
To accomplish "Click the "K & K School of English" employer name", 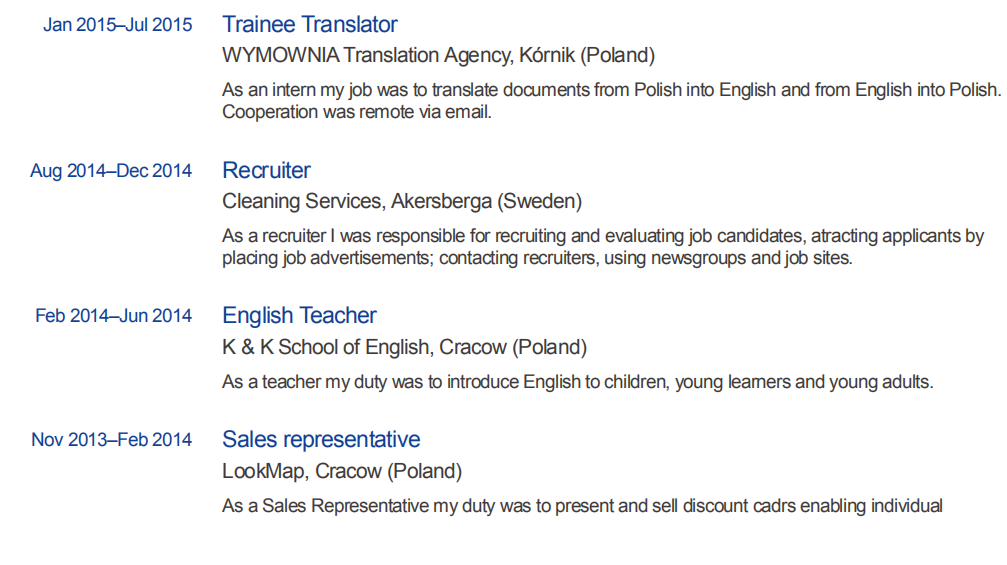I will (x=329, y=347).
